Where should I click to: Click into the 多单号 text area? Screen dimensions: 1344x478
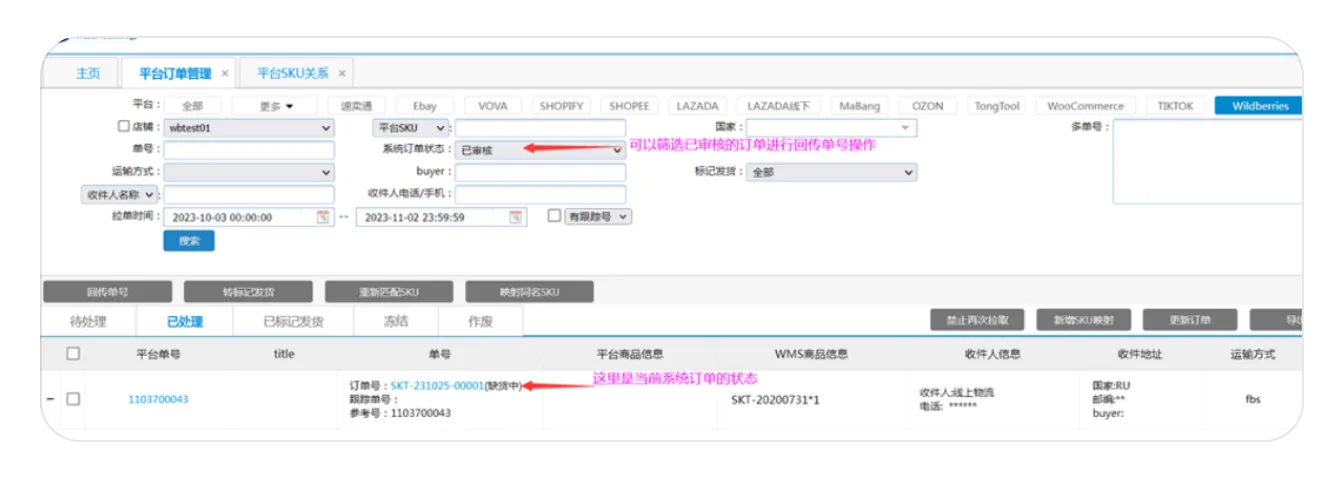pos(1207,162)
